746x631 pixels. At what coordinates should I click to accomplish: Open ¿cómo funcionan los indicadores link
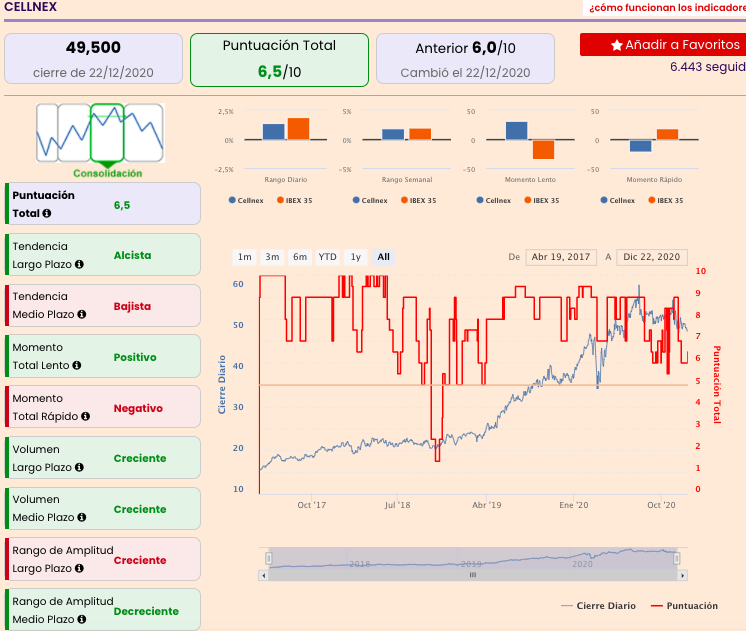click(x=667, y=8)
